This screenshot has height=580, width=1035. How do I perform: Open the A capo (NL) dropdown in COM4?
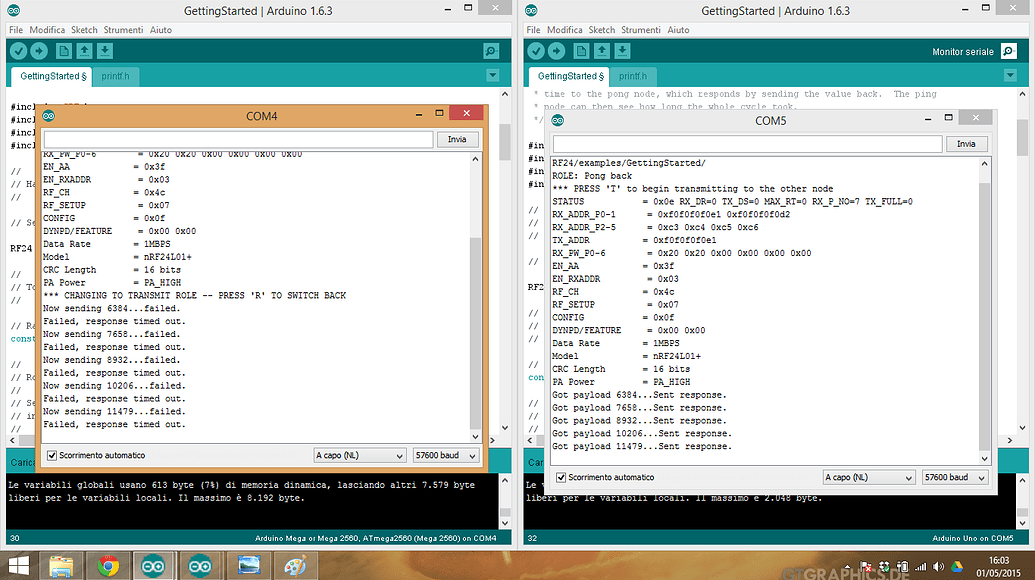(359, 455)
